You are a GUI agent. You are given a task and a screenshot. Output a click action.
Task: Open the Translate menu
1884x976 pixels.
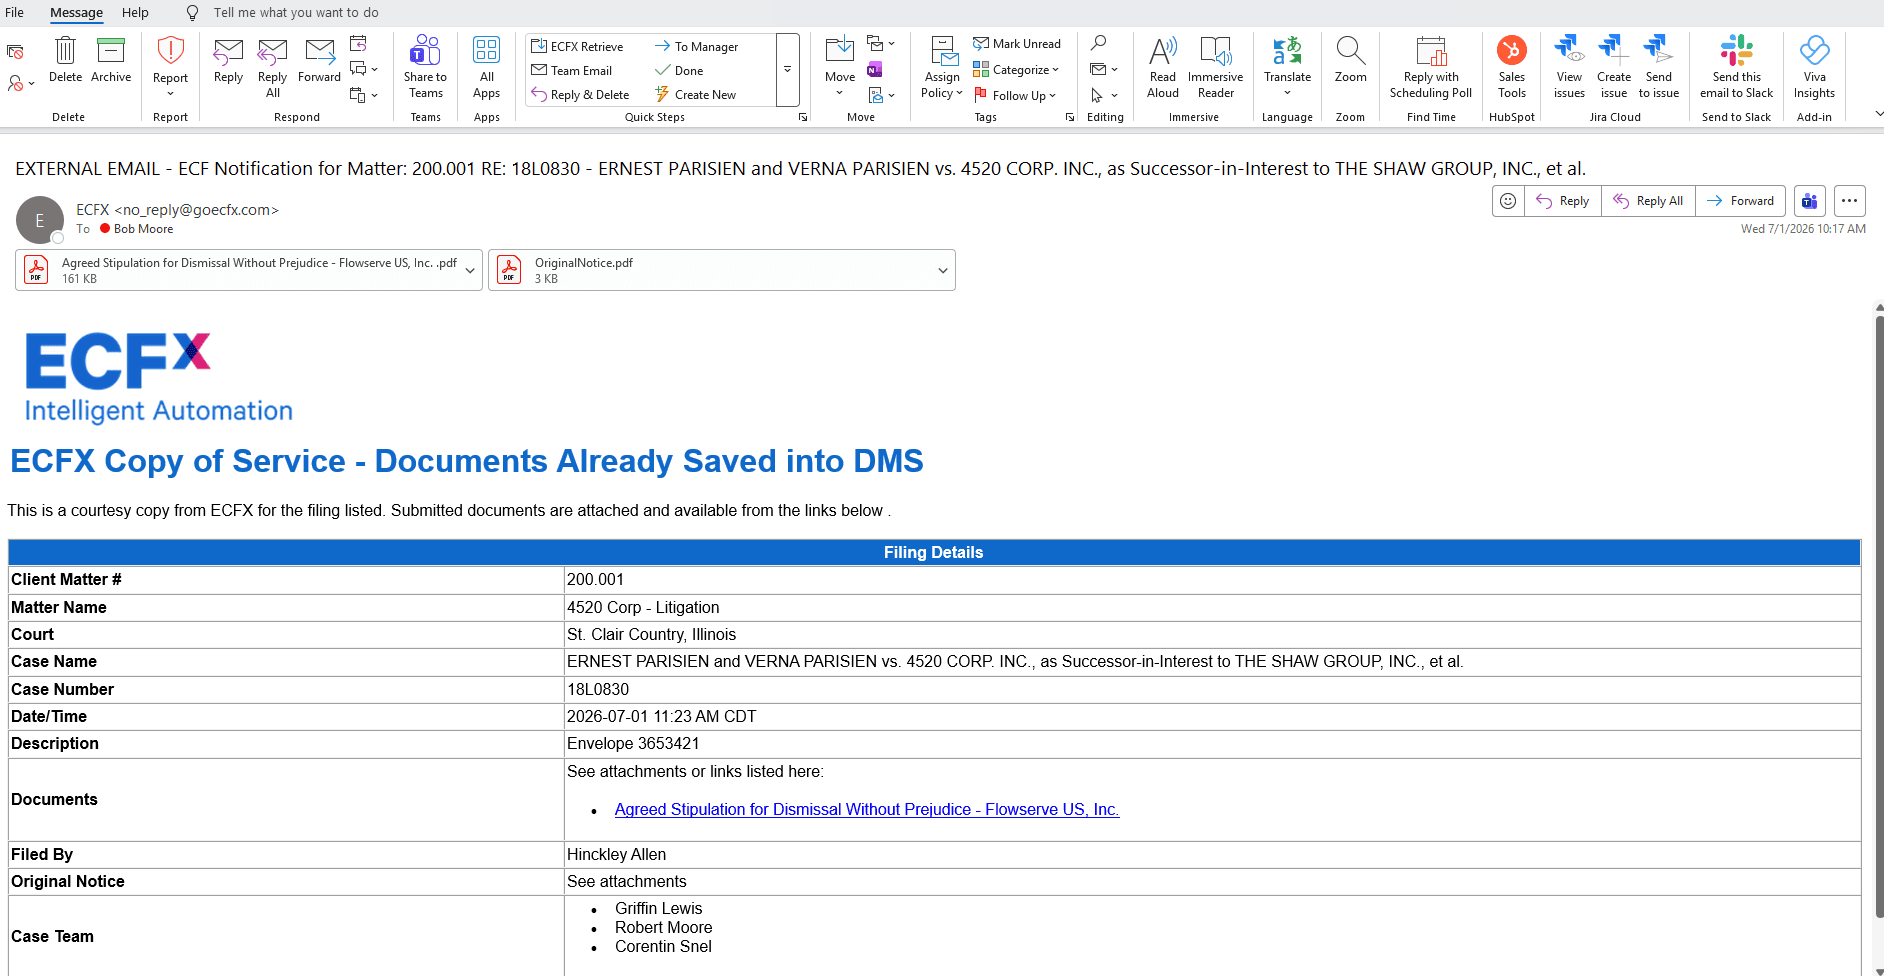pyautogui.click(x=1287, y=67)
